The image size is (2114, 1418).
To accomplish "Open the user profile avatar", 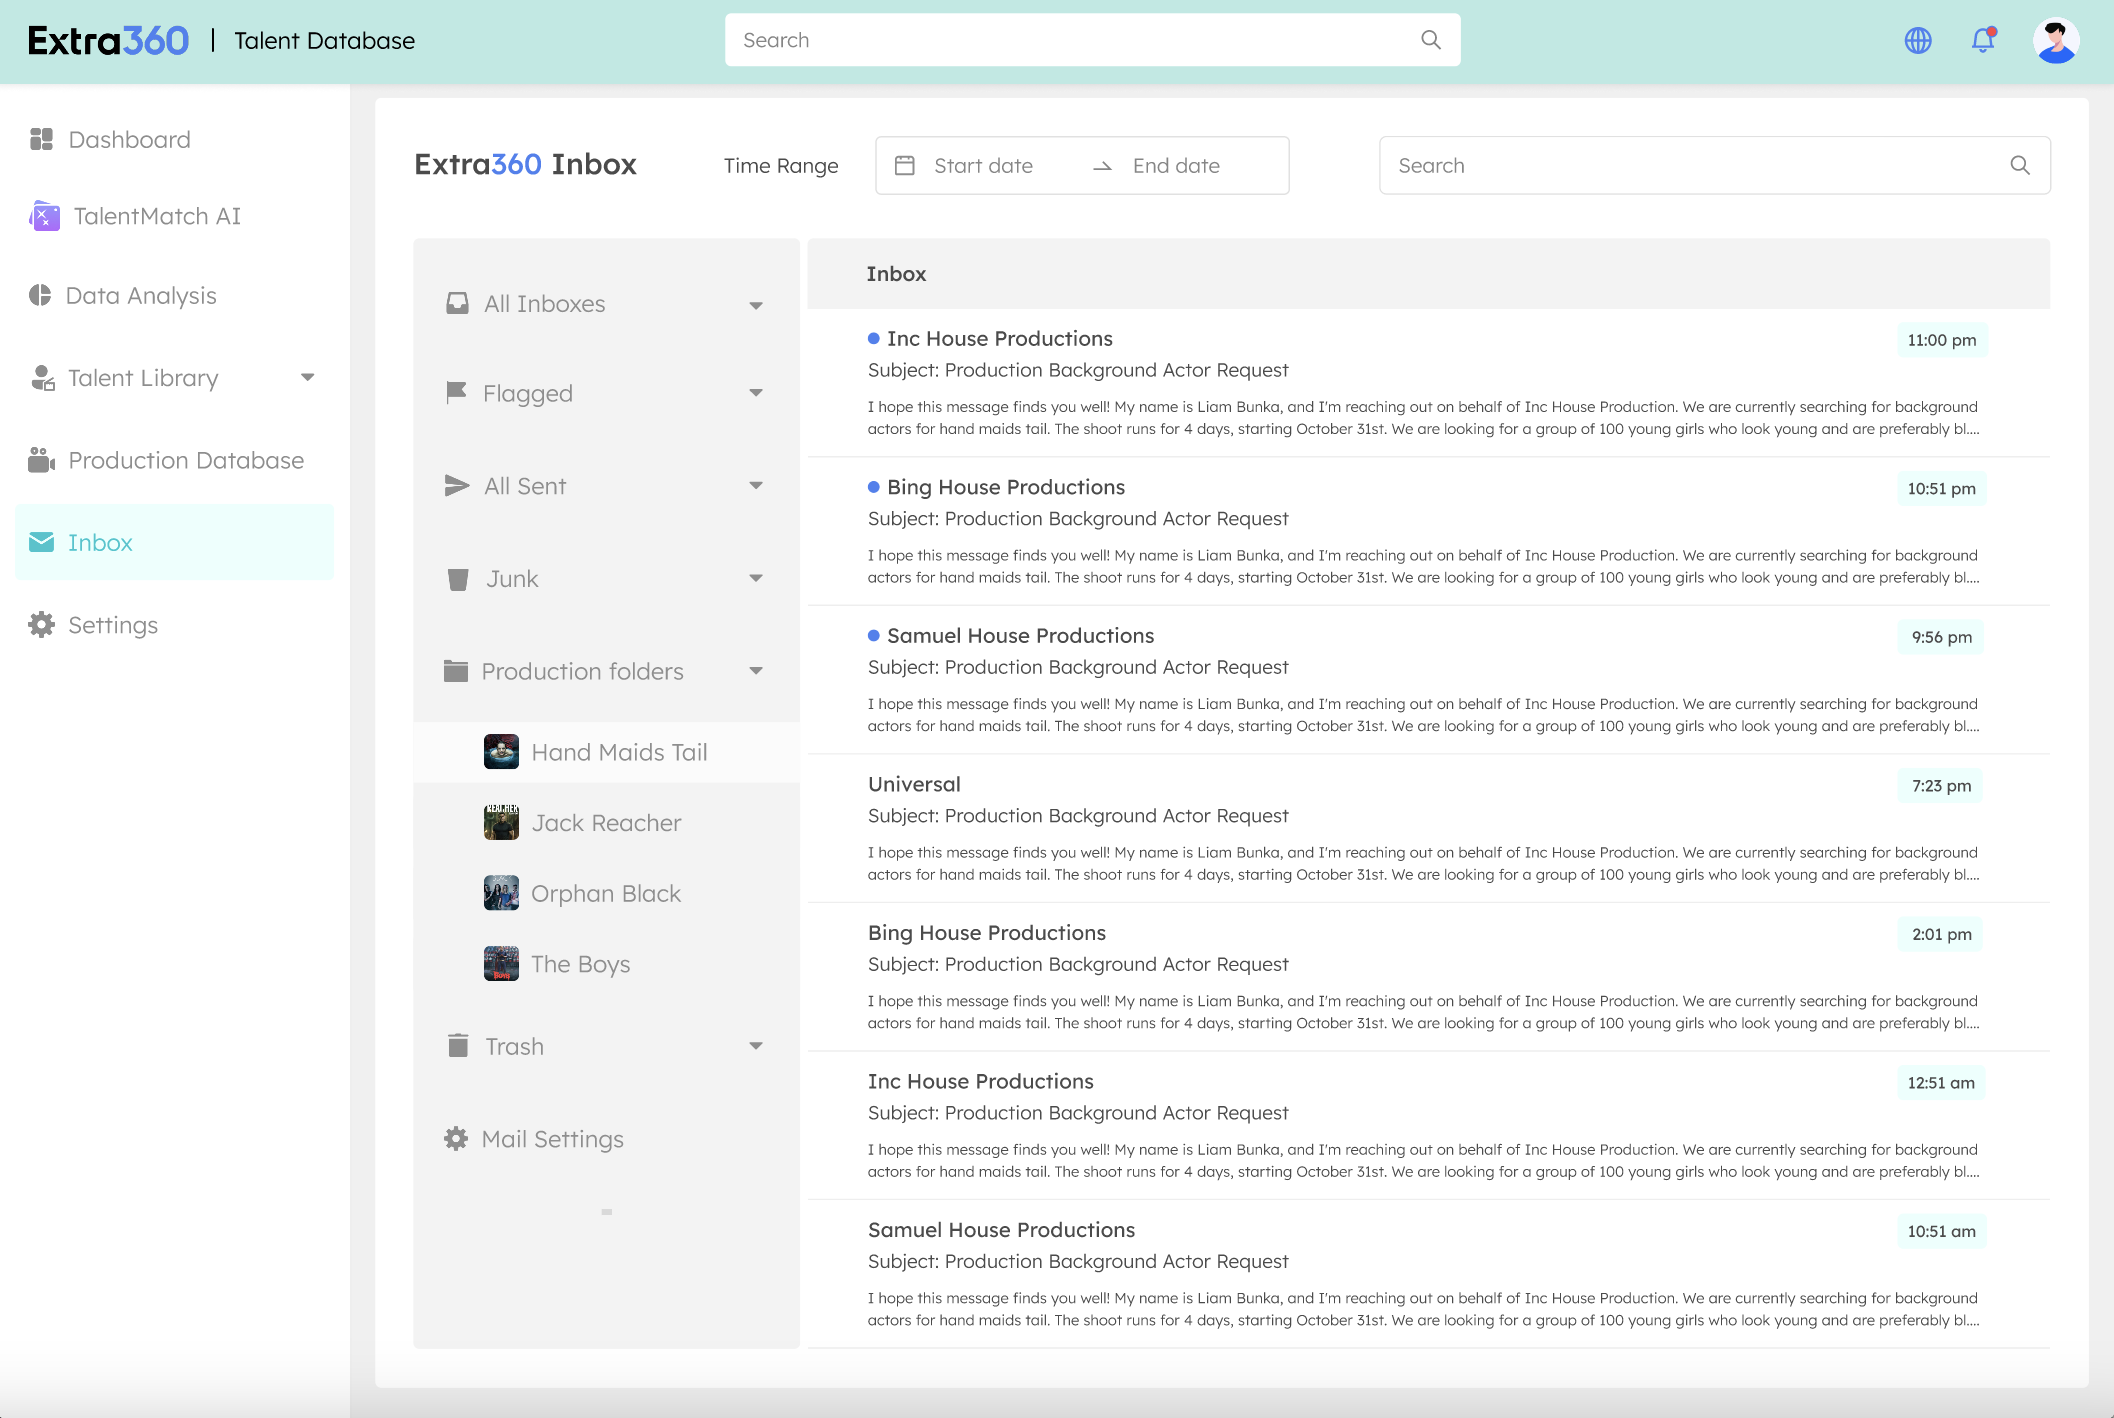I will coord(2056,40).
